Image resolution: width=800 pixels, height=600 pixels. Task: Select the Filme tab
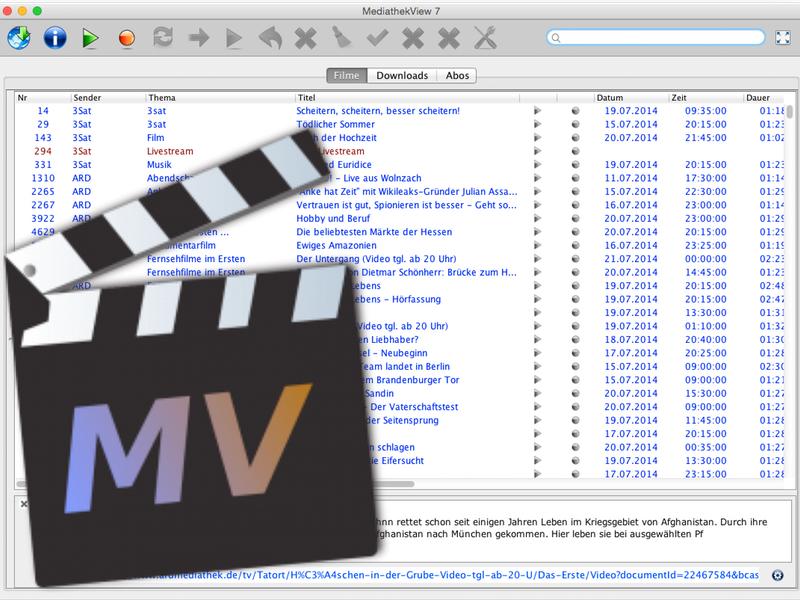(346, 76)
